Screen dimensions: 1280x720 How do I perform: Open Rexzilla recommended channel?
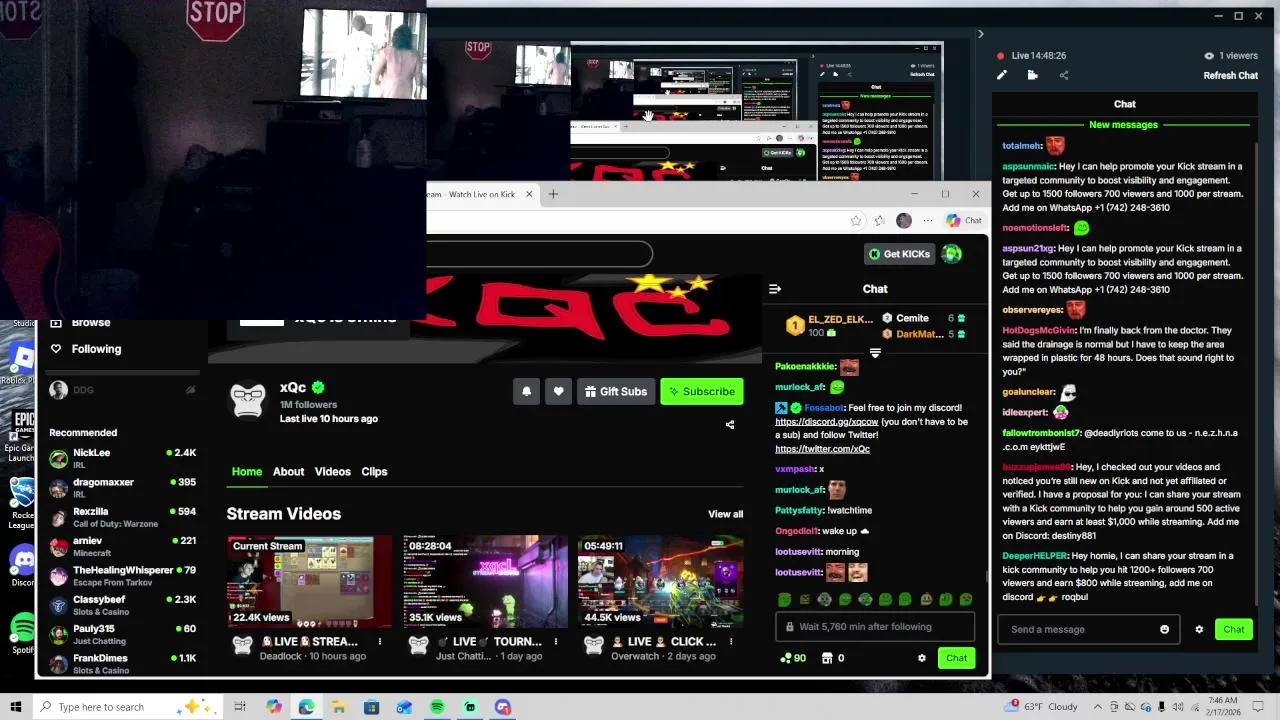pos(122,517)
